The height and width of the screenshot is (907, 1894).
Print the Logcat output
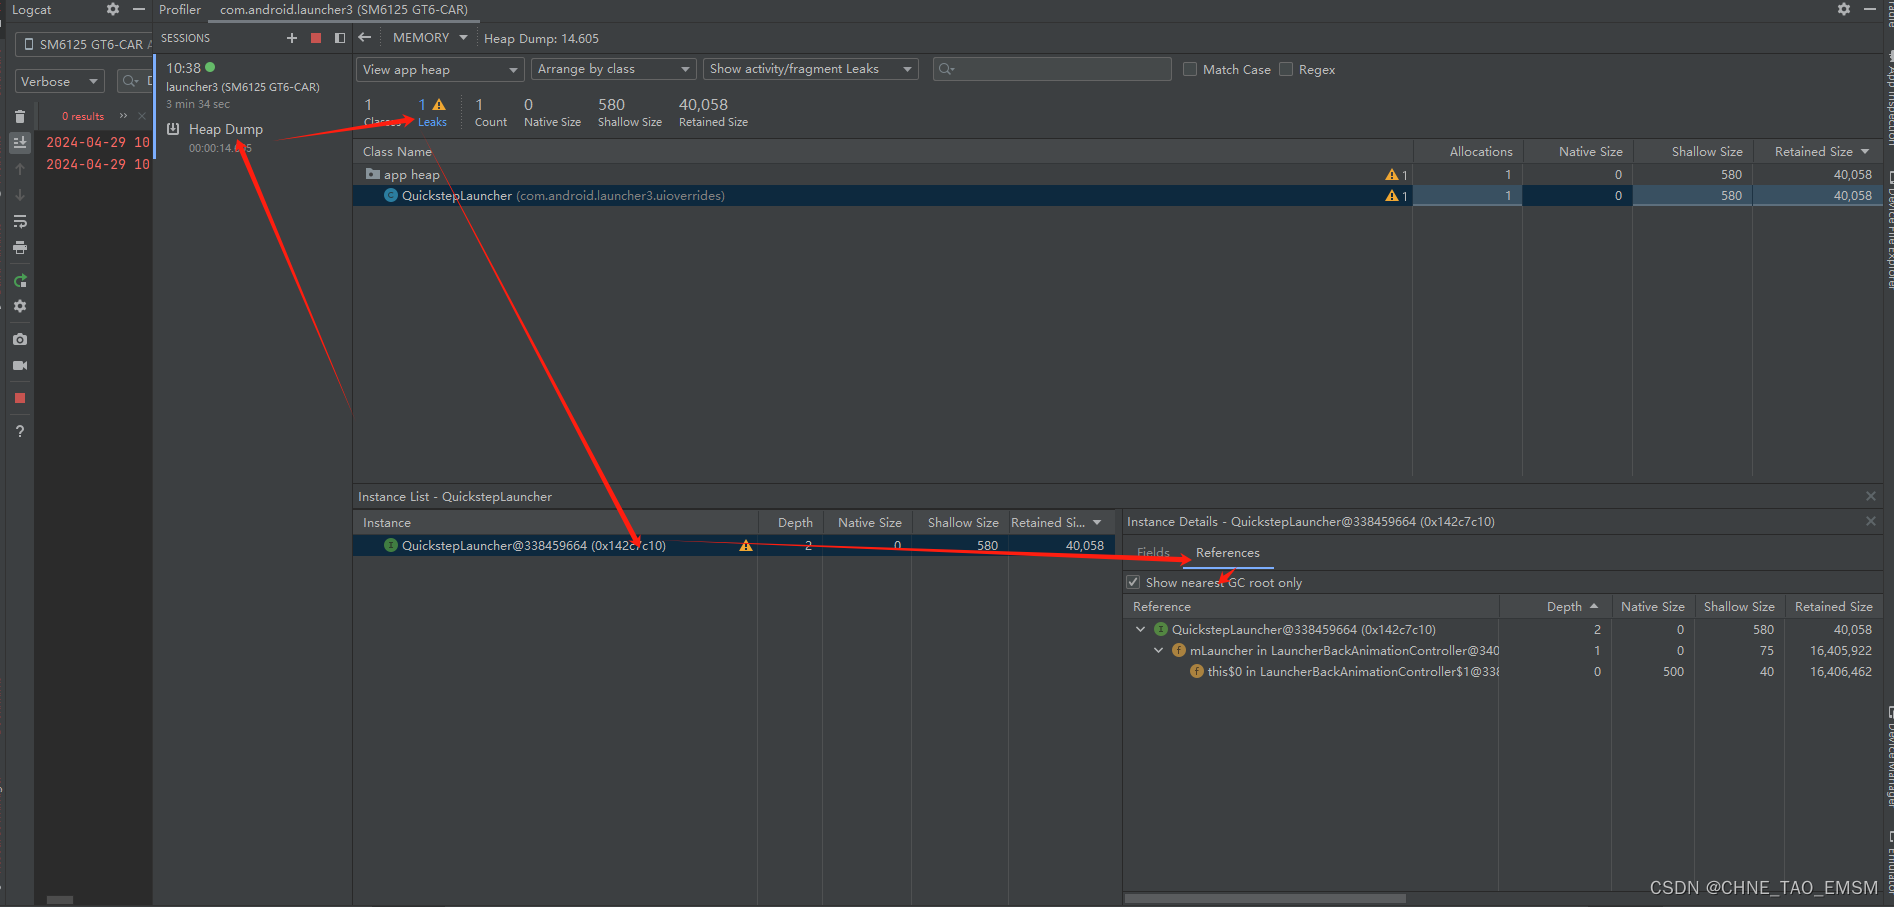point(20,247)
